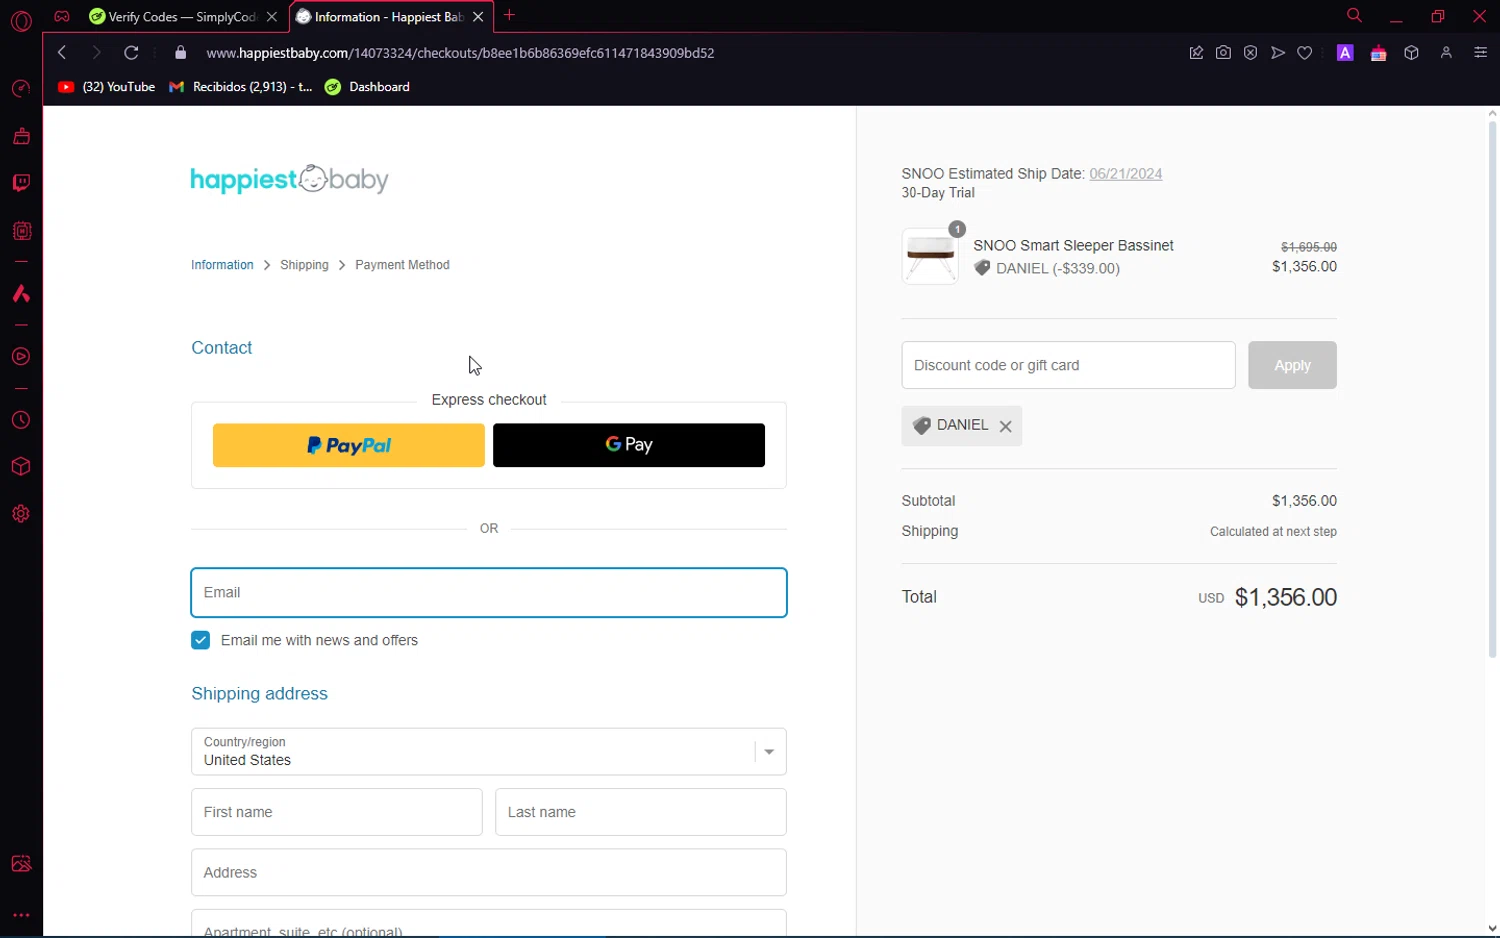This screenshot has height=938, width=1500.
Task: Open the Aria AI sidebar icon
Action: tap(21, 294)
